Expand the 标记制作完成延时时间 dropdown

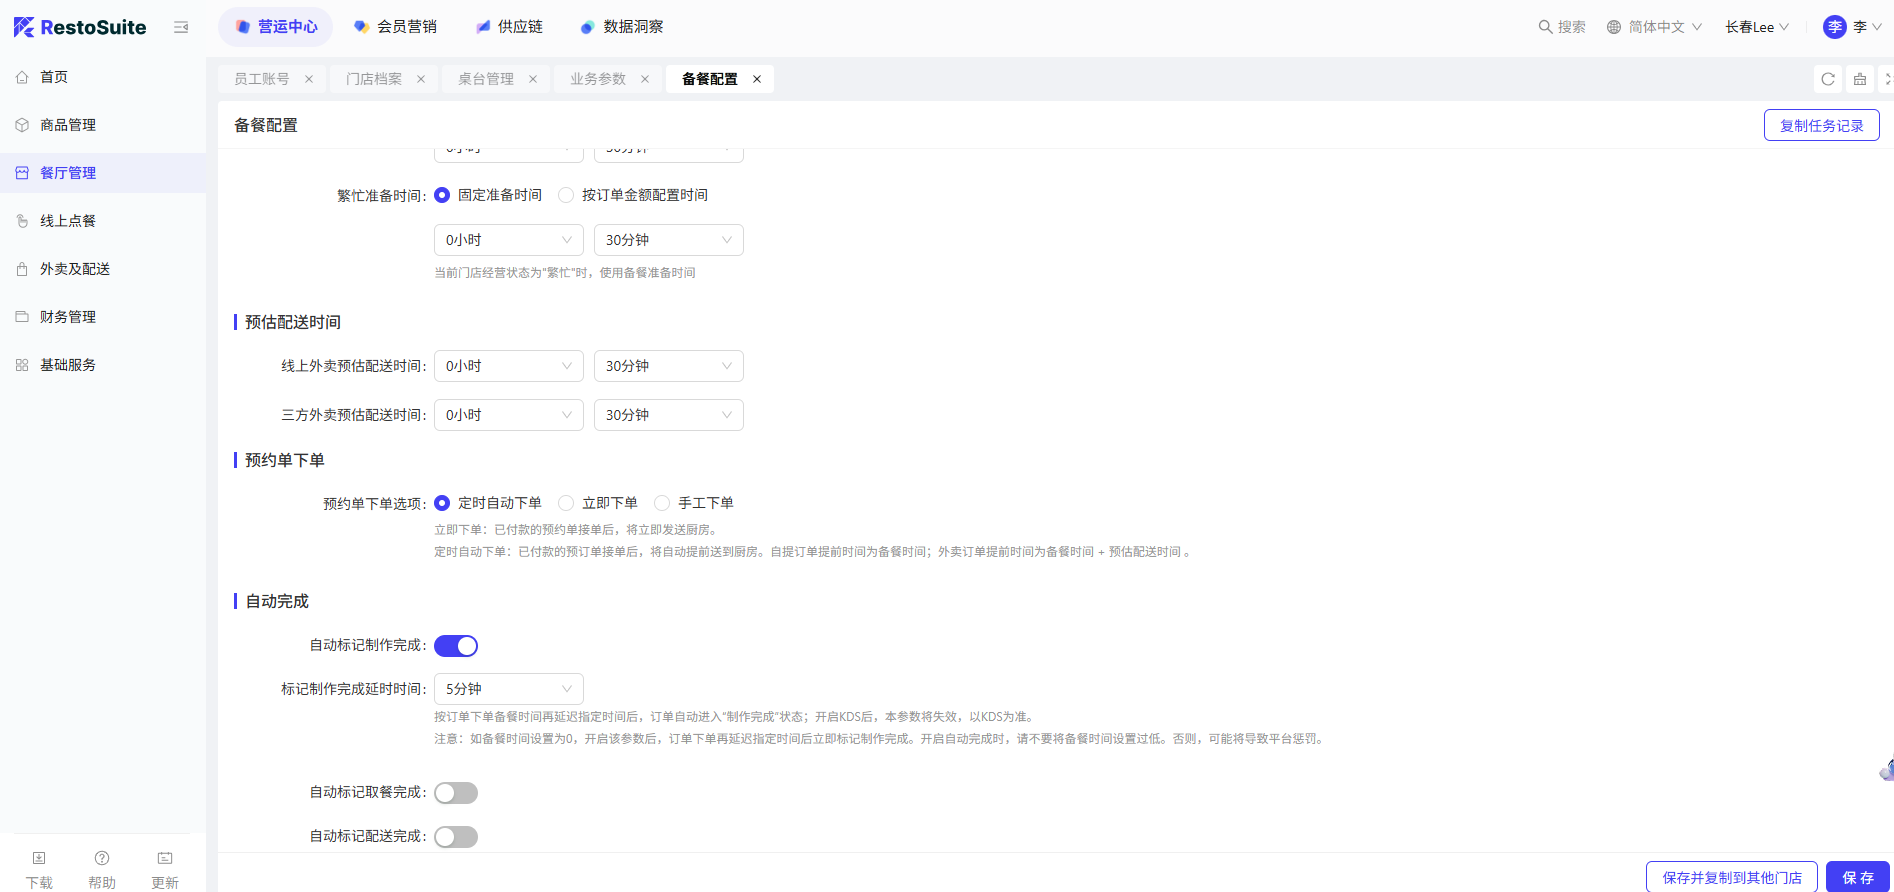pyautogui.click(x=508, y=689)
